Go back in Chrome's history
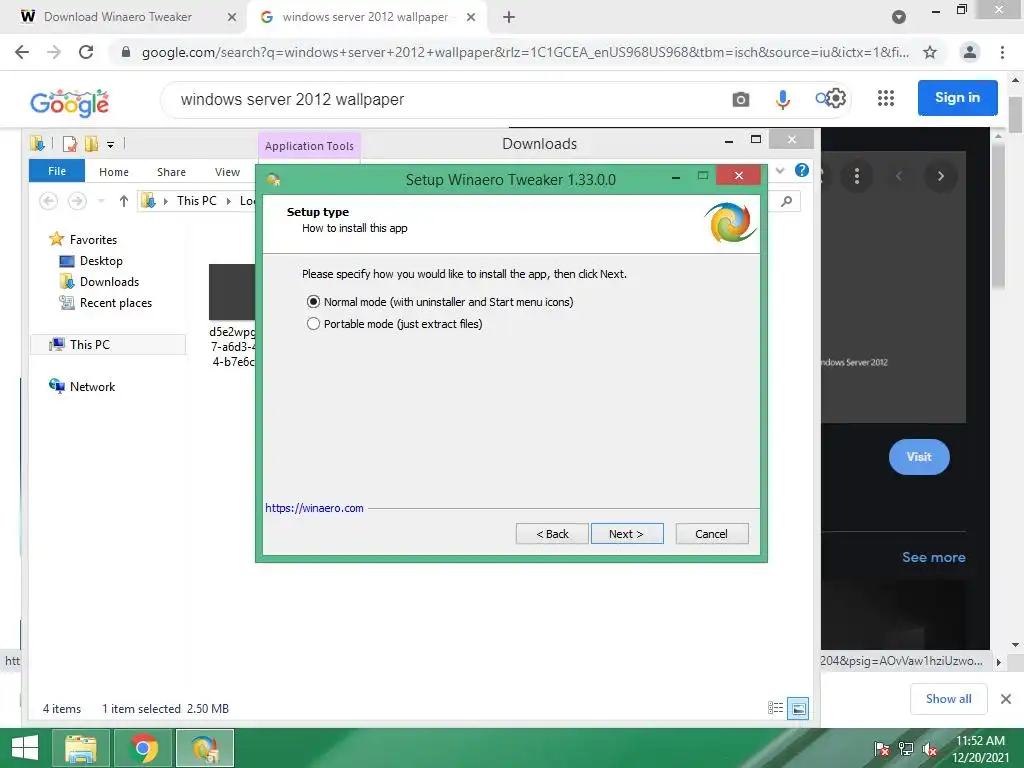The width and height of the screenshot is (1024, 768). (x=22, y=52)
